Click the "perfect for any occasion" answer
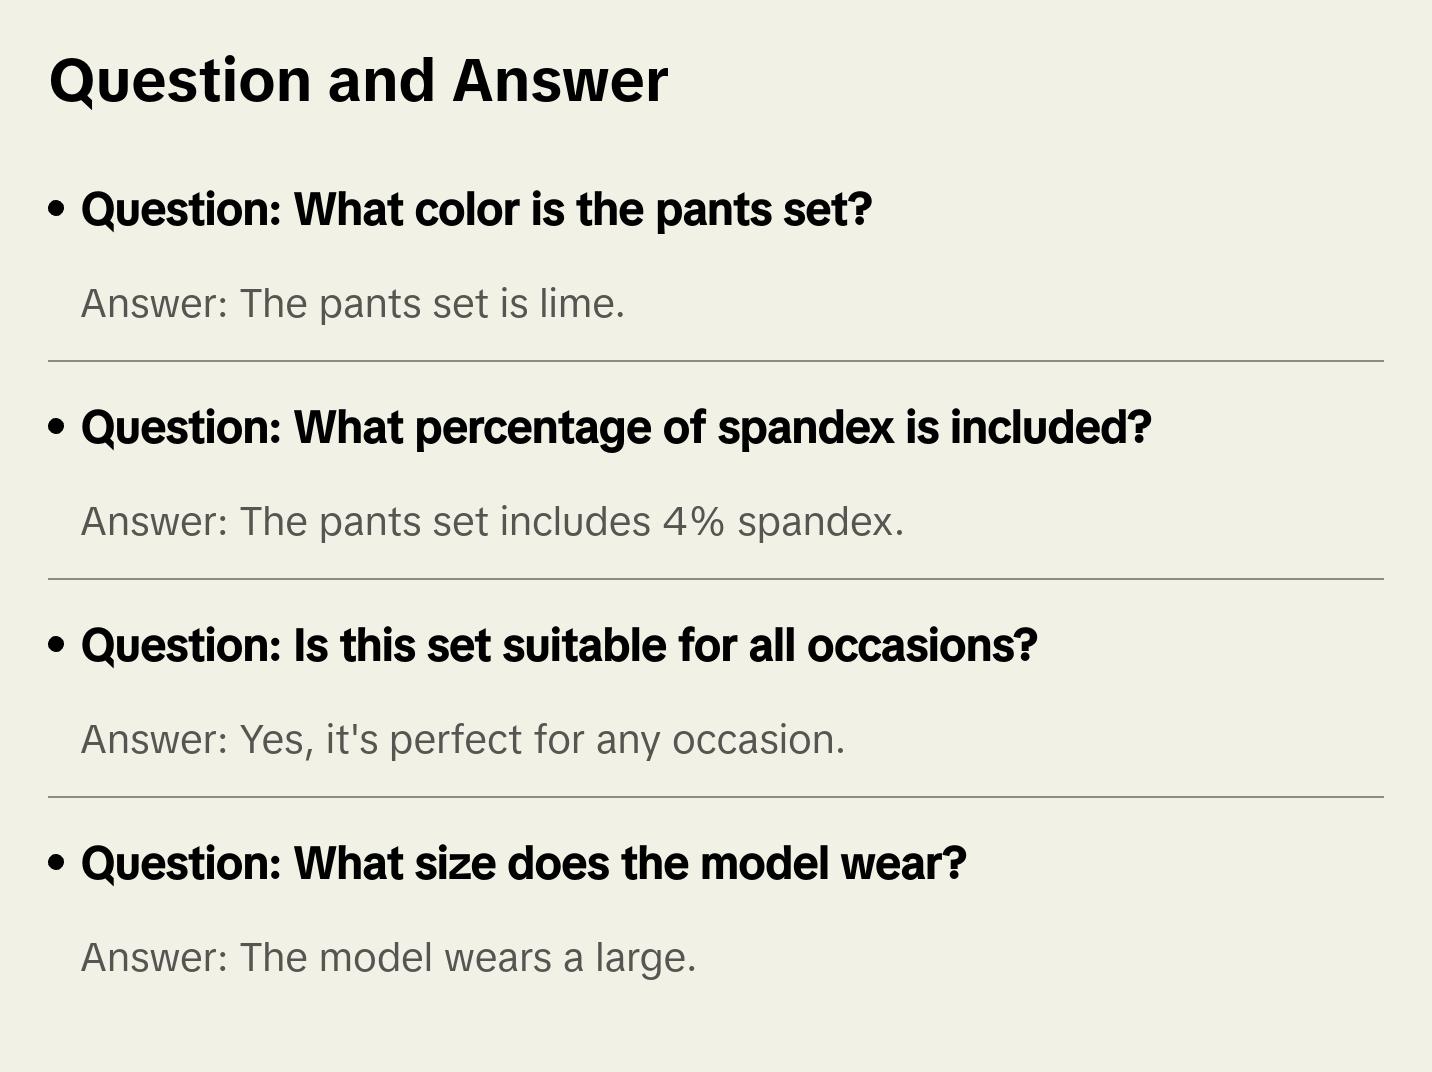Viewport: 1432px width, 1072px height. coord(462,740)
